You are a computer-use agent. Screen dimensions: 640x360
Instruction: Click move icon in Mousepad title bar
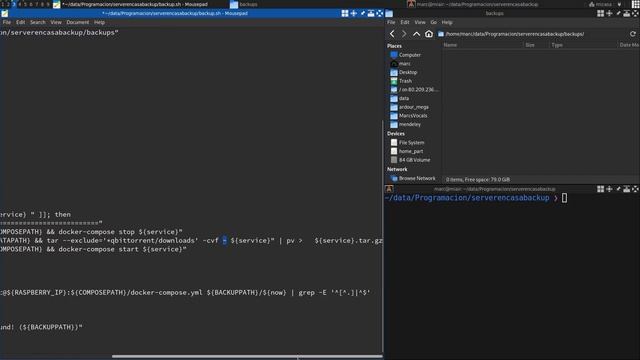coord(354,13)
